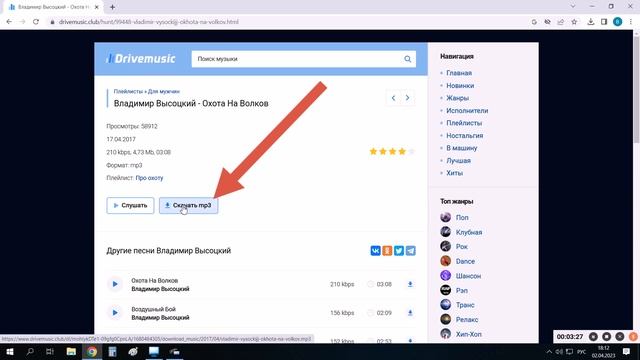Click the browser Back arrow
The width and height of the screenshot is (640, 360).
(x=9, y=22)
